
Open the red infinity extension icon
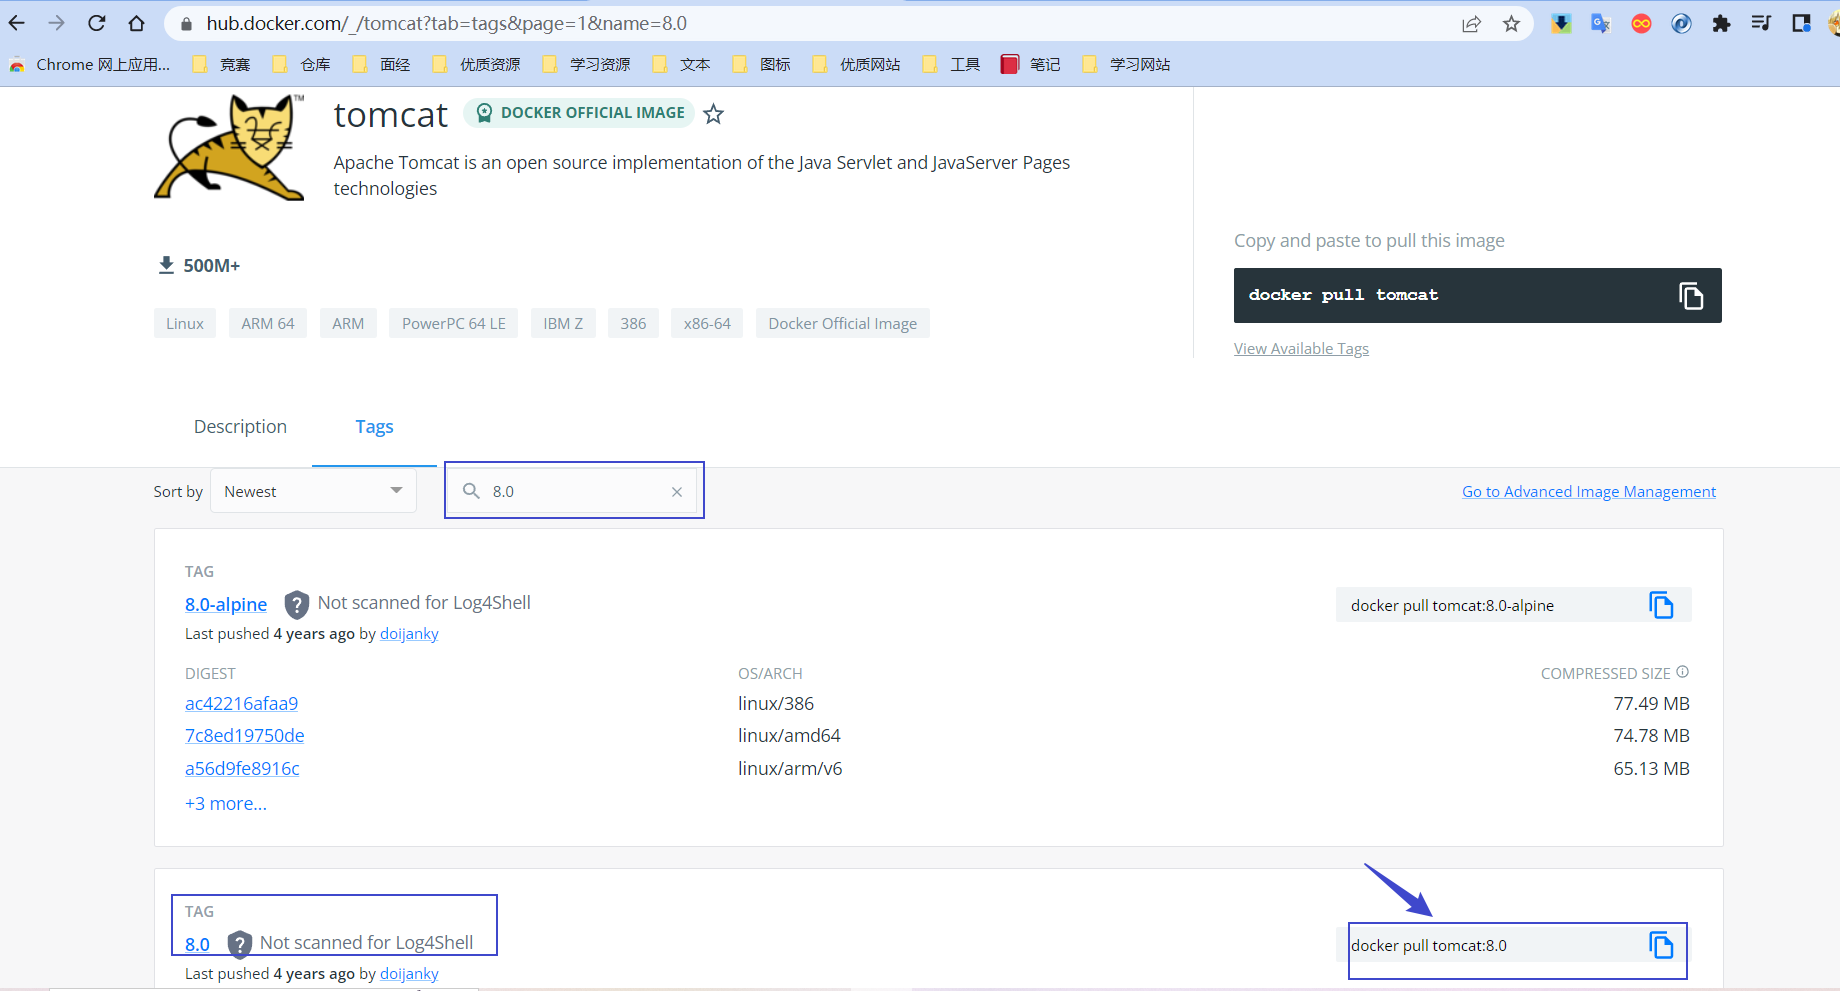coord(1641,23)
